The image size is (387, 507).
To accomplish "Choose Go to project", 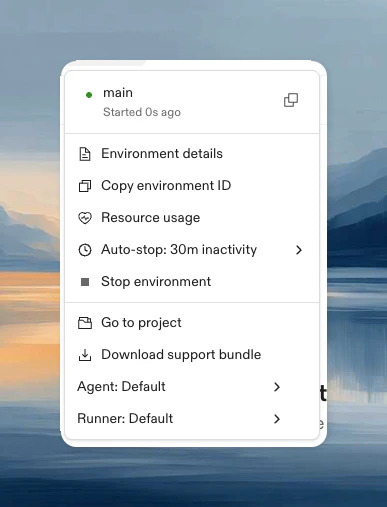I will coord(192,323).
